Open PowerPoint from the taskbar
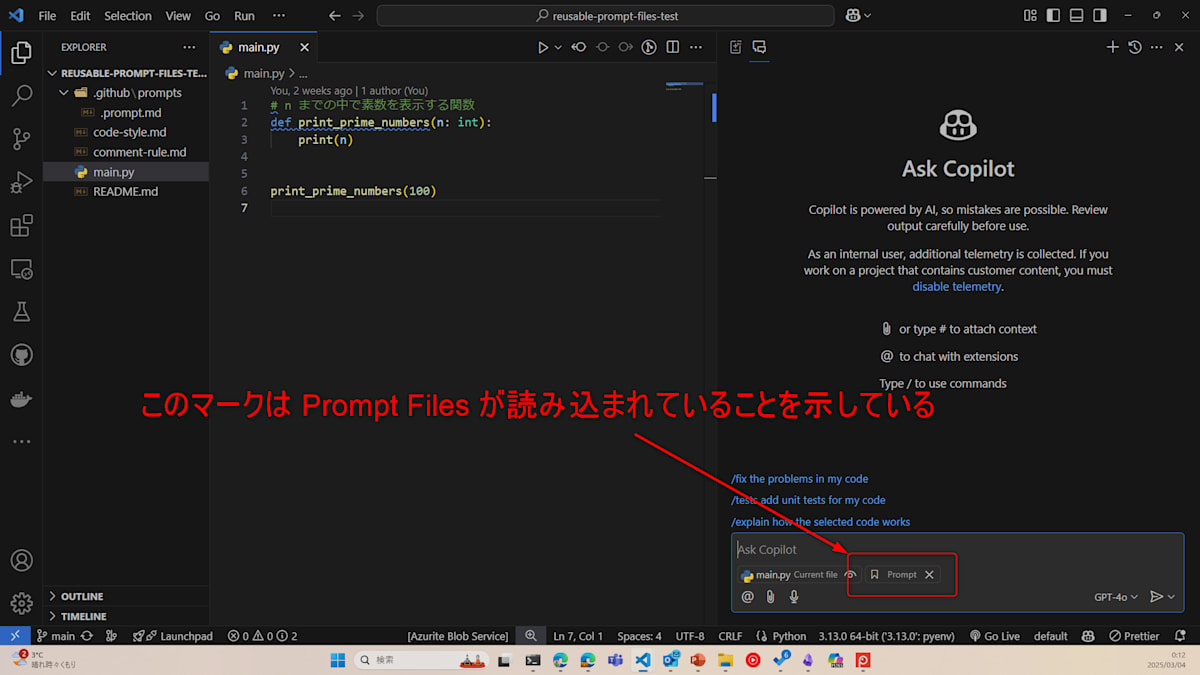Viewport: 1200px width, 675px height. [x=698, y=660]
